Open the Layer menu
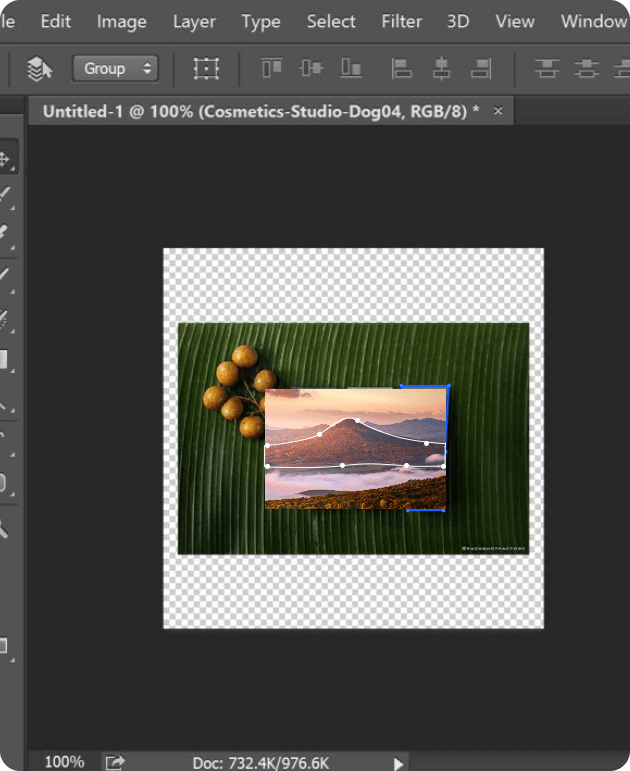Viewport: 630px width, 771px height. point(194,22)
